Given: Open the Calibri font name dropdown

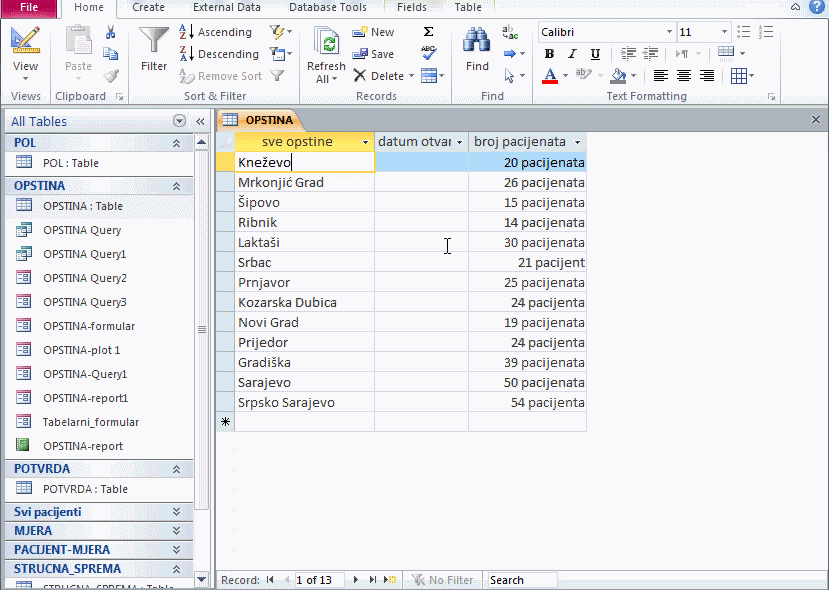Looking at the screenshot, I should (669, 32).
